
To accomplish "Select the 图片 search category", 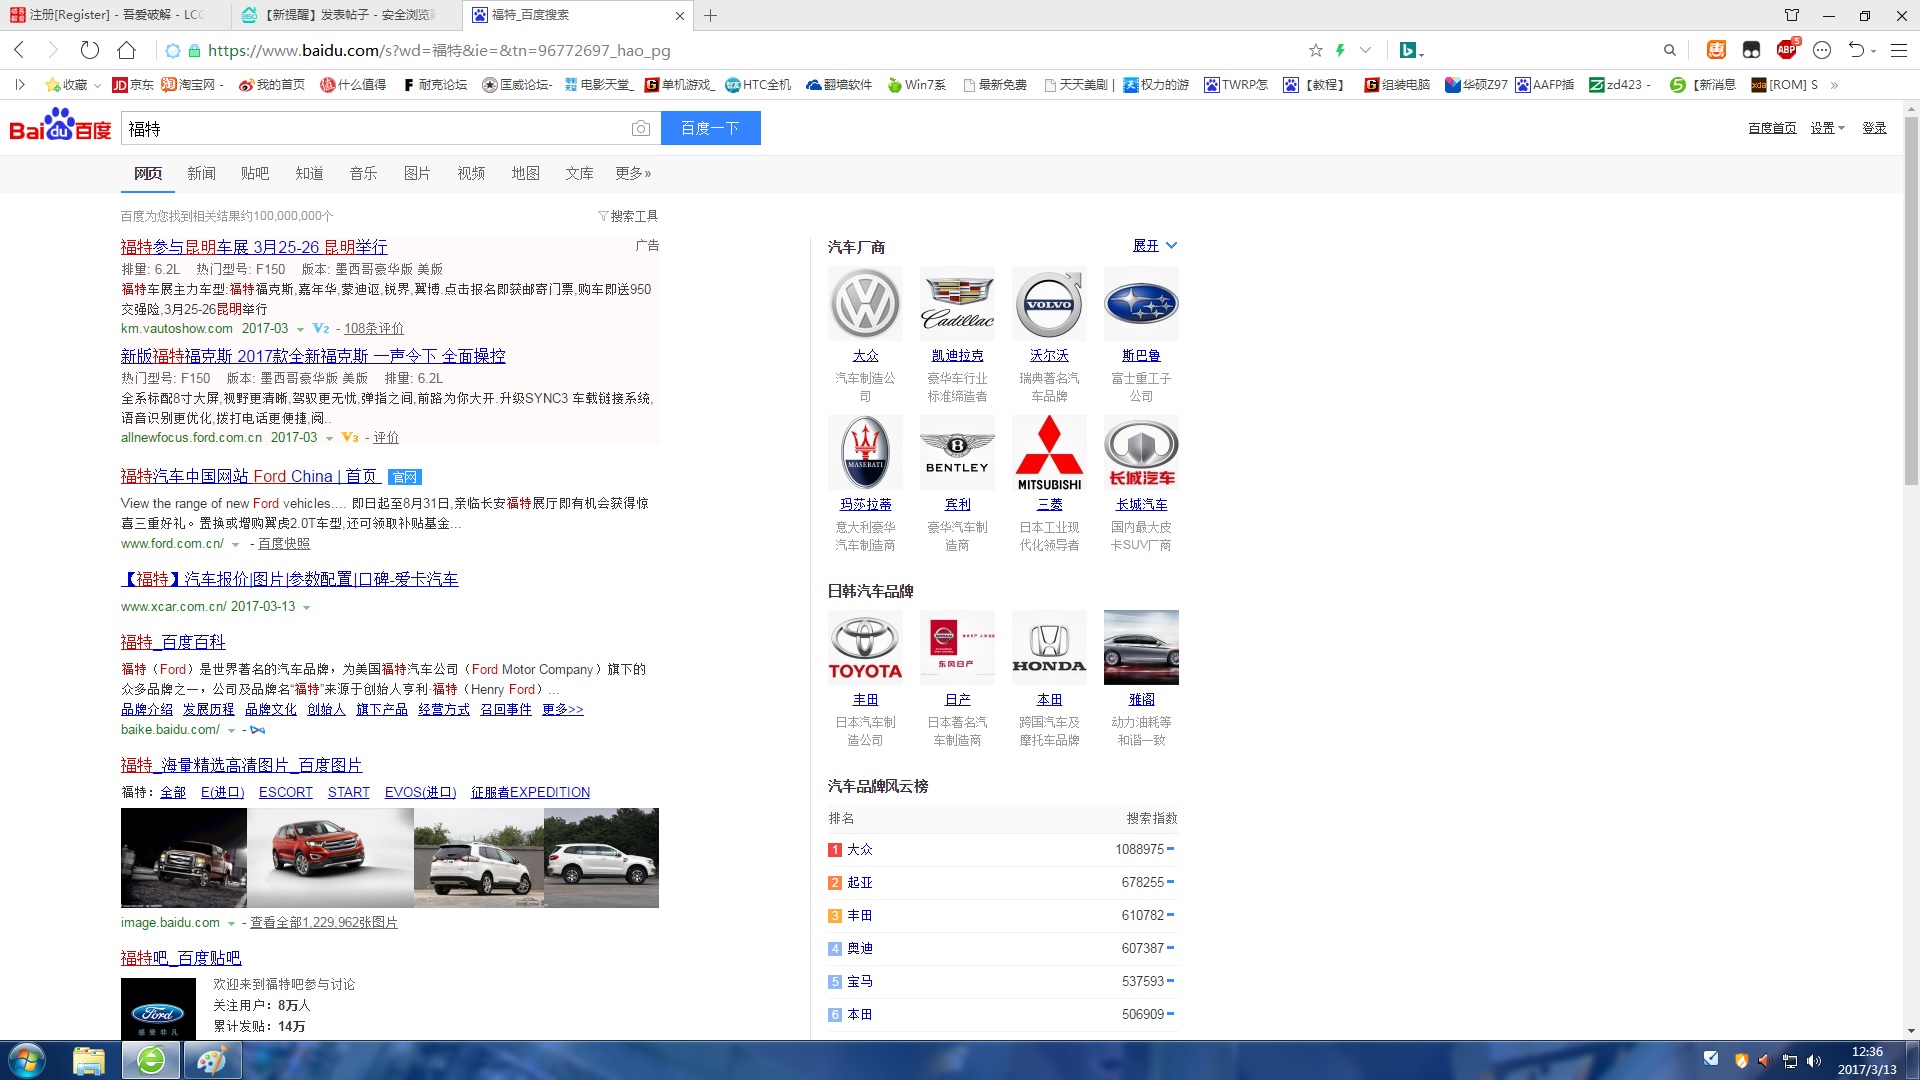I will 417,173.
